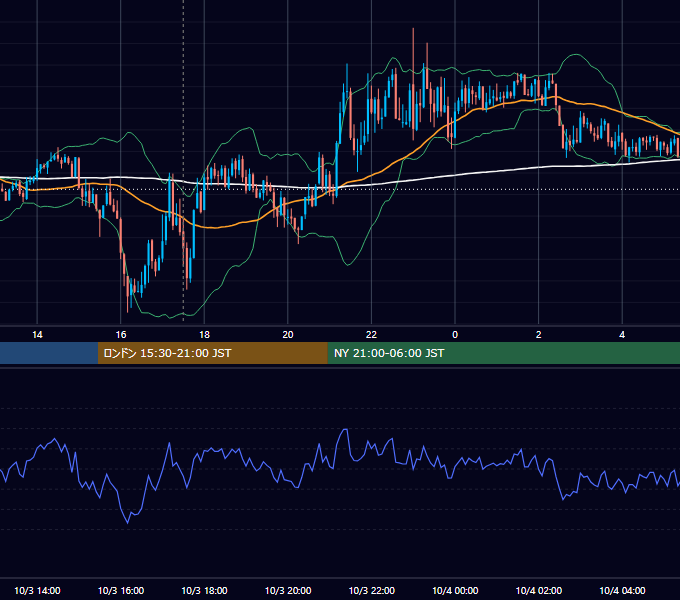This screenshot has height=600, width=680.
Task: Click the 16 hour label on upper axis
Action: [x=121, y=335]
